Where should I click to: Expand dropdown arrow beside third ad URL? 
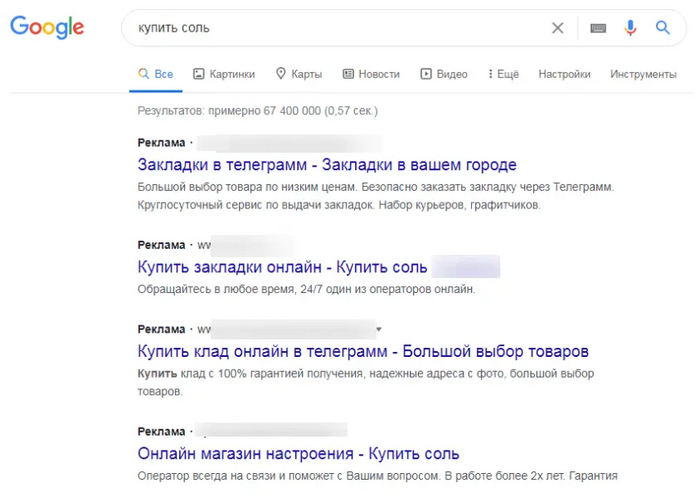tap(379, 329)
